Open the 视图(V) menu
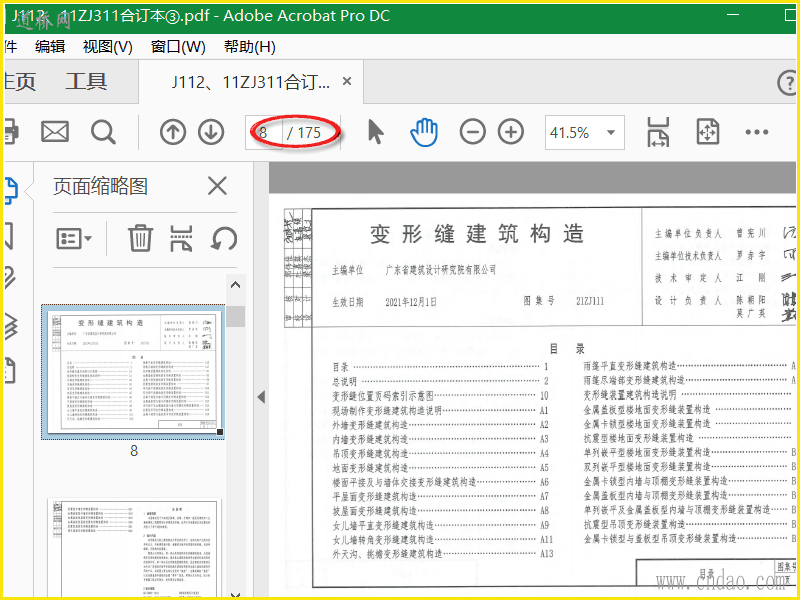 point(108,47)
